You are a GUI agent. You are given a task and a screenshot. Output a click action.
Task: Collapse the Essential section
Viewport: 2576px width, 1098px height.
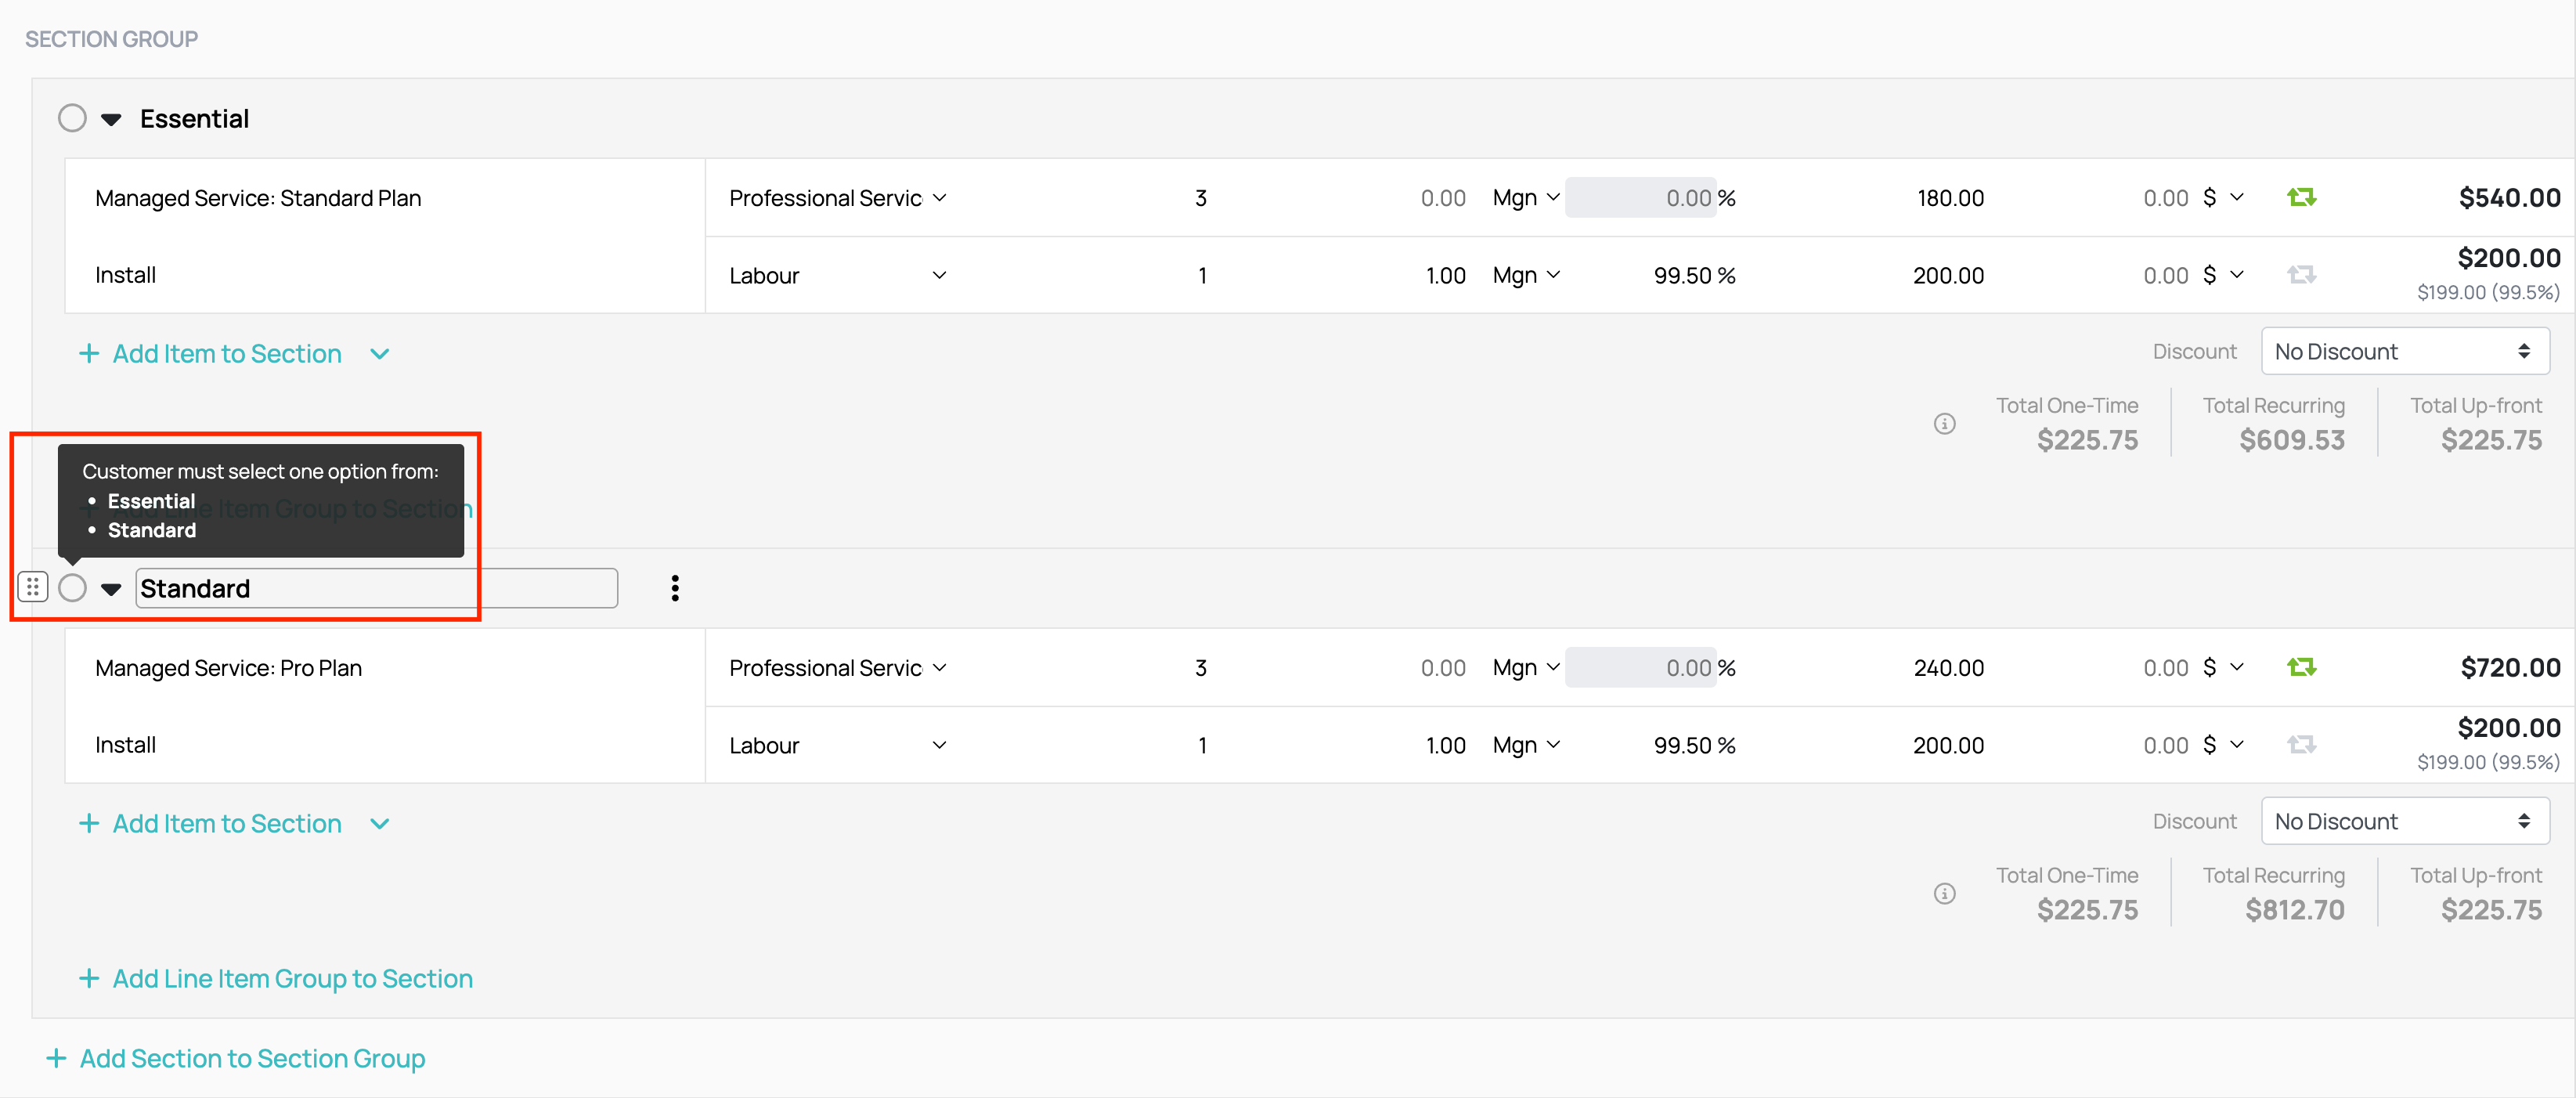111,120
